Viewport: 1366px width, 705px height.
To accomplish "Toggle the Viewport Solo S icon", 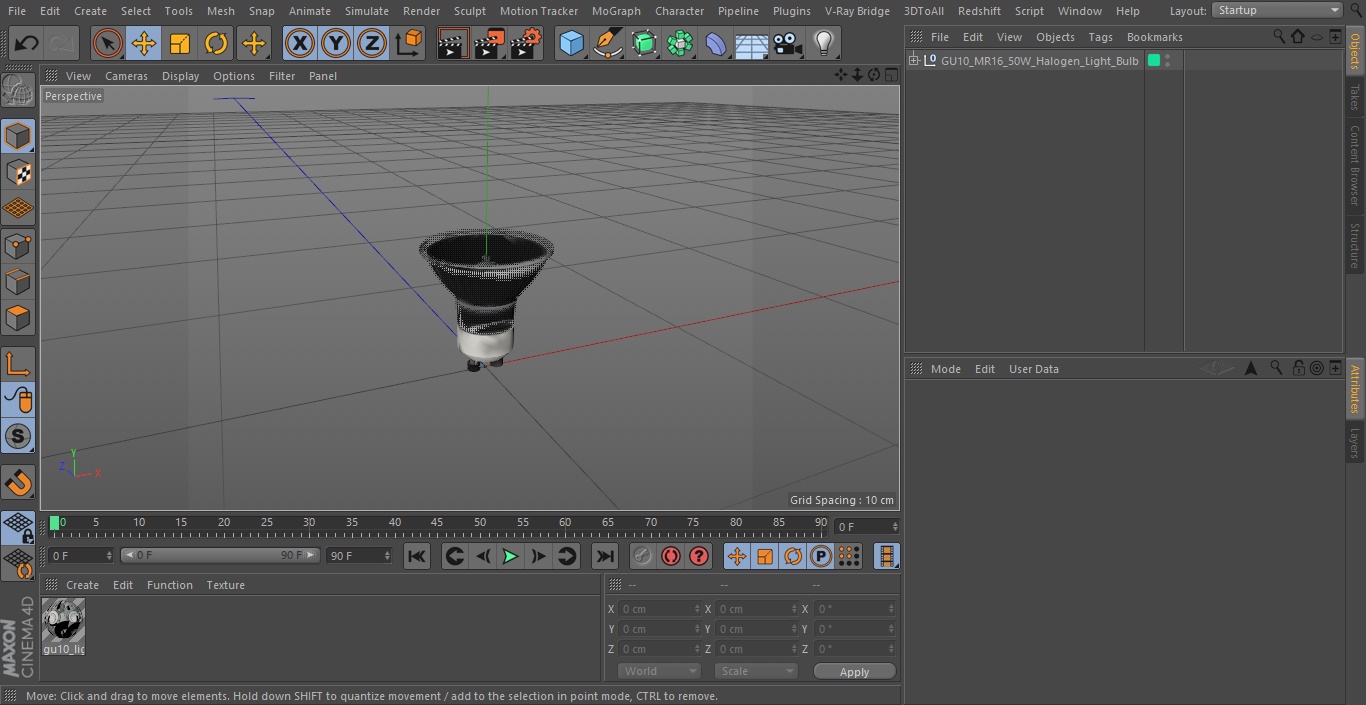I will pyautogui.click(x=18, y=436).
